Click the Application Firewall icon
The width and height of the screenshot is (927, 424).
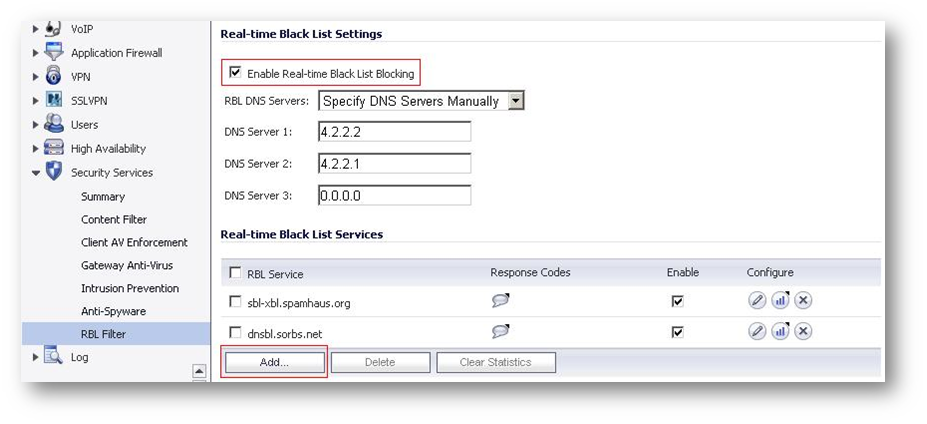click(54, 52)
